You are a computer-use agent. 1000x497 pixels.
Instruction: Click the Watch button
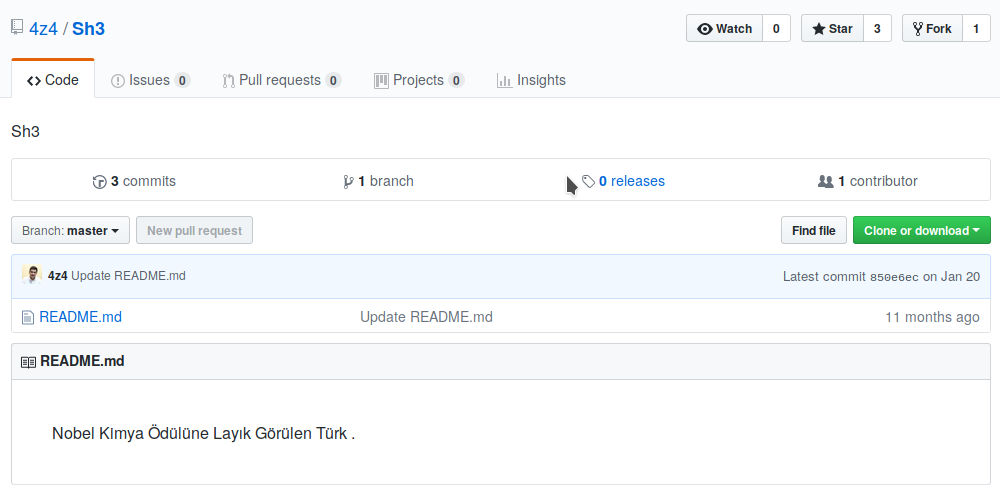[x=724, y=28]
